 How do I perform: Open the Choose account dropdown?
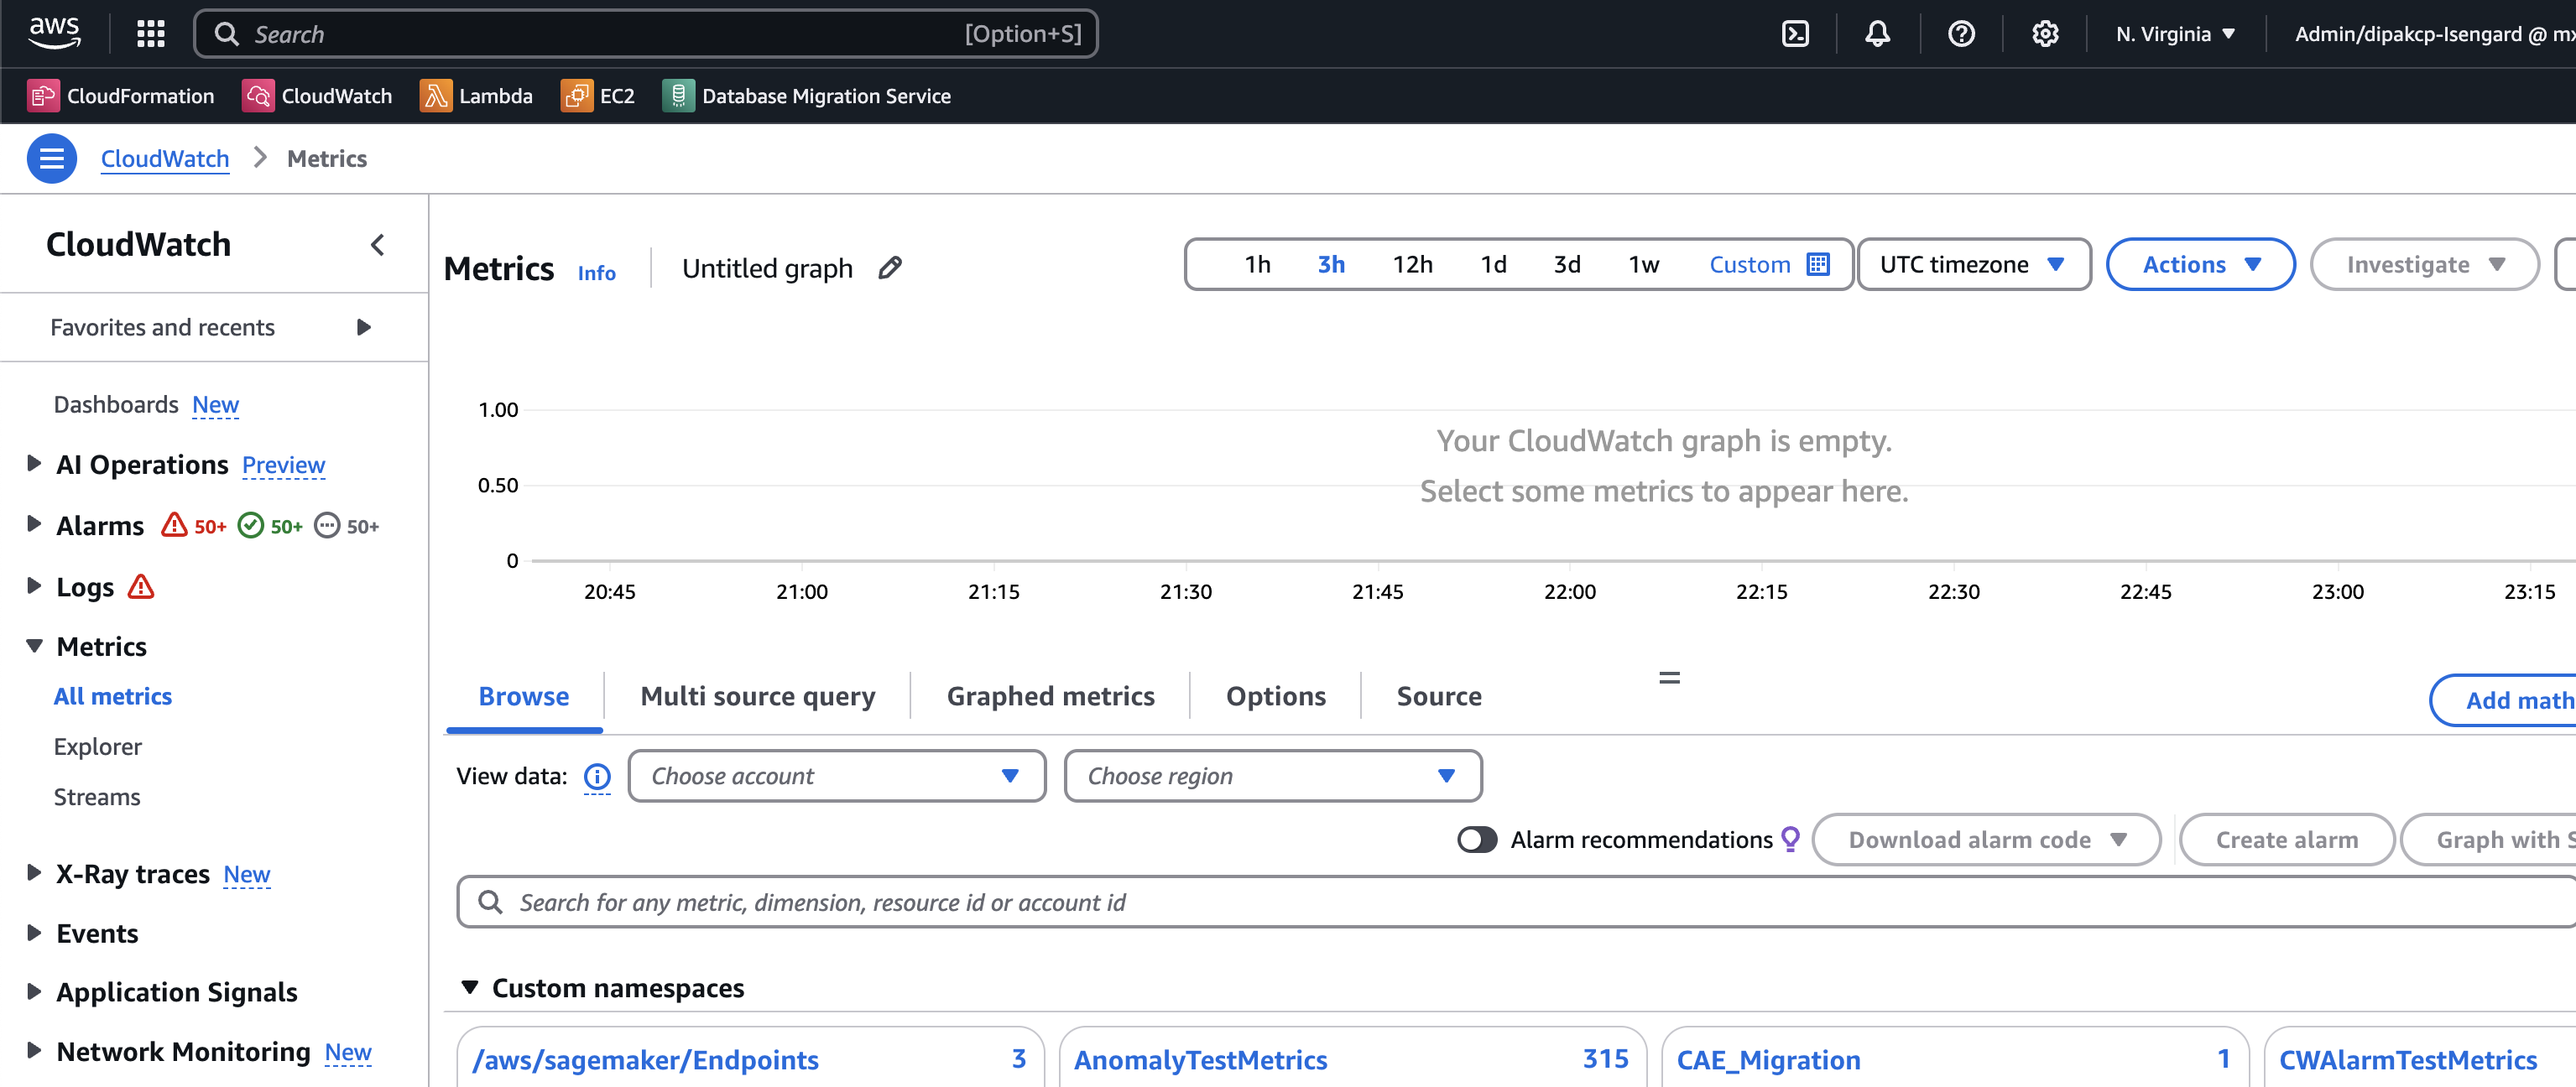click(x=836, y=776)
